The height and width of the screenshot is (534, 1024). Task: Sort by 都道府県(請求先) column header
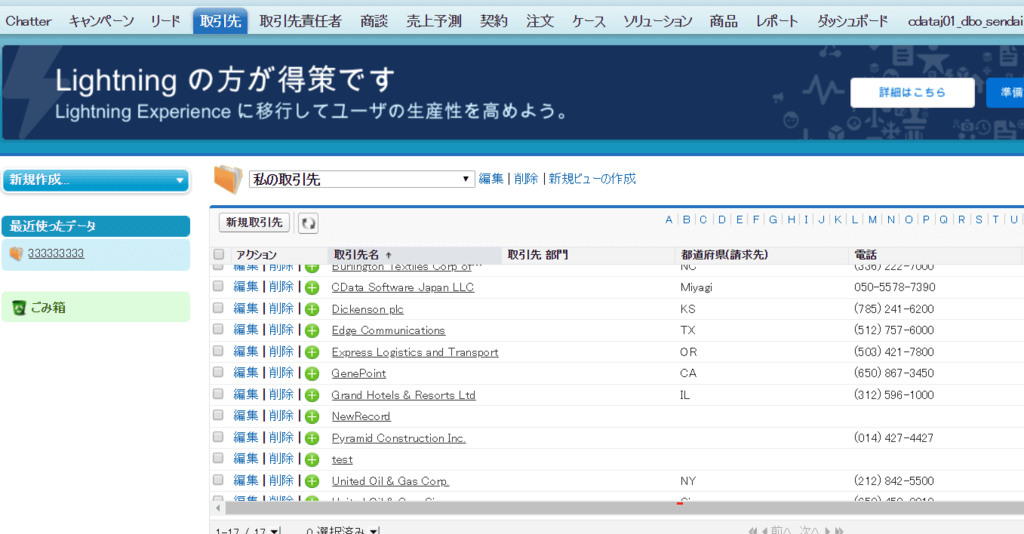point(724,255)
